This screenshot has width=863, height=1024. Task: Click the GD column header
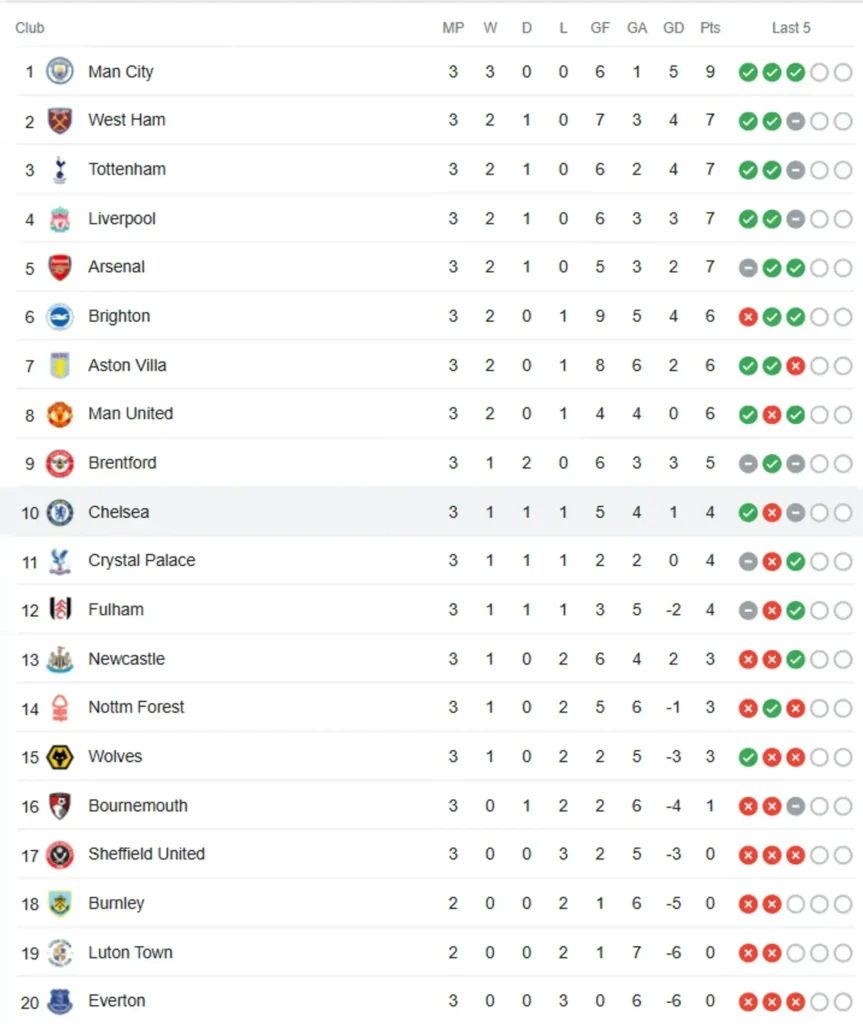pos(673,27)
